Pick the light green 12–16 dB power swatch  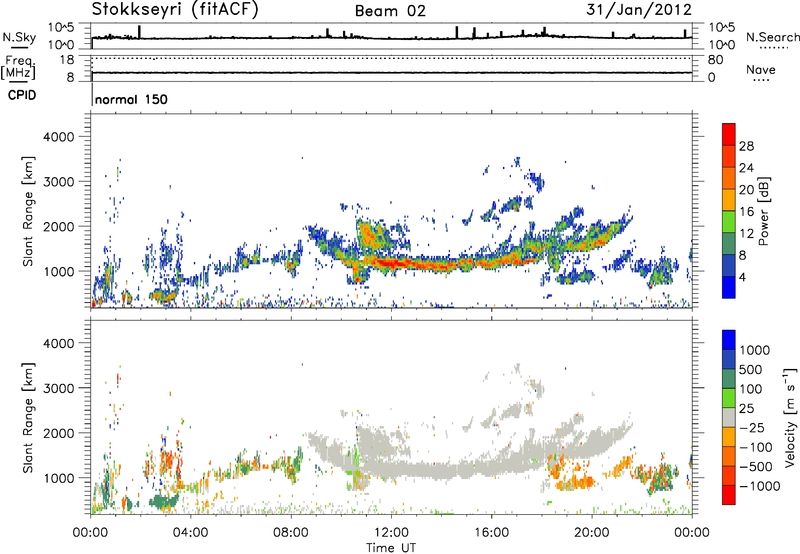pos(729,222)
